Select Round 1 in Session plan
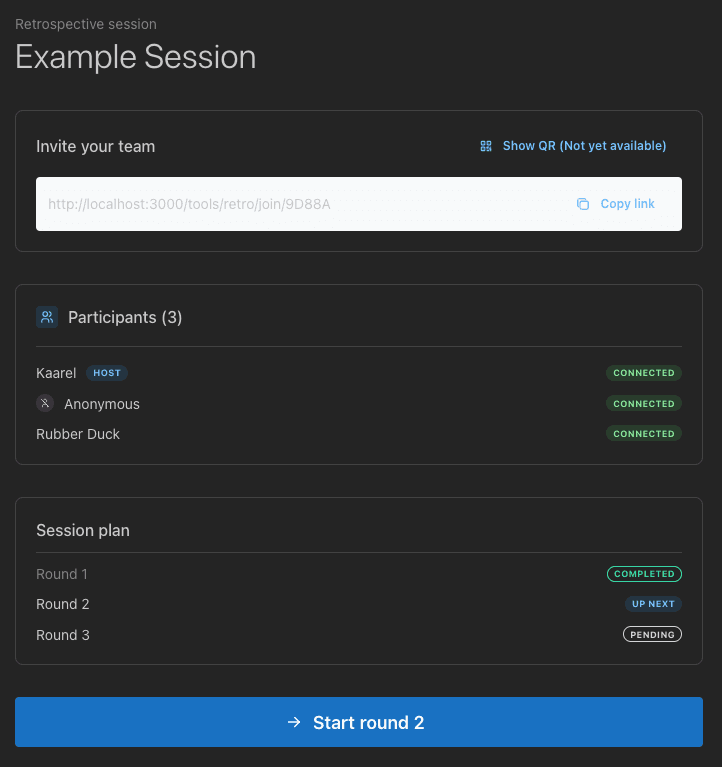The width and height of the screenshot is (722, 767). (62, 574)
